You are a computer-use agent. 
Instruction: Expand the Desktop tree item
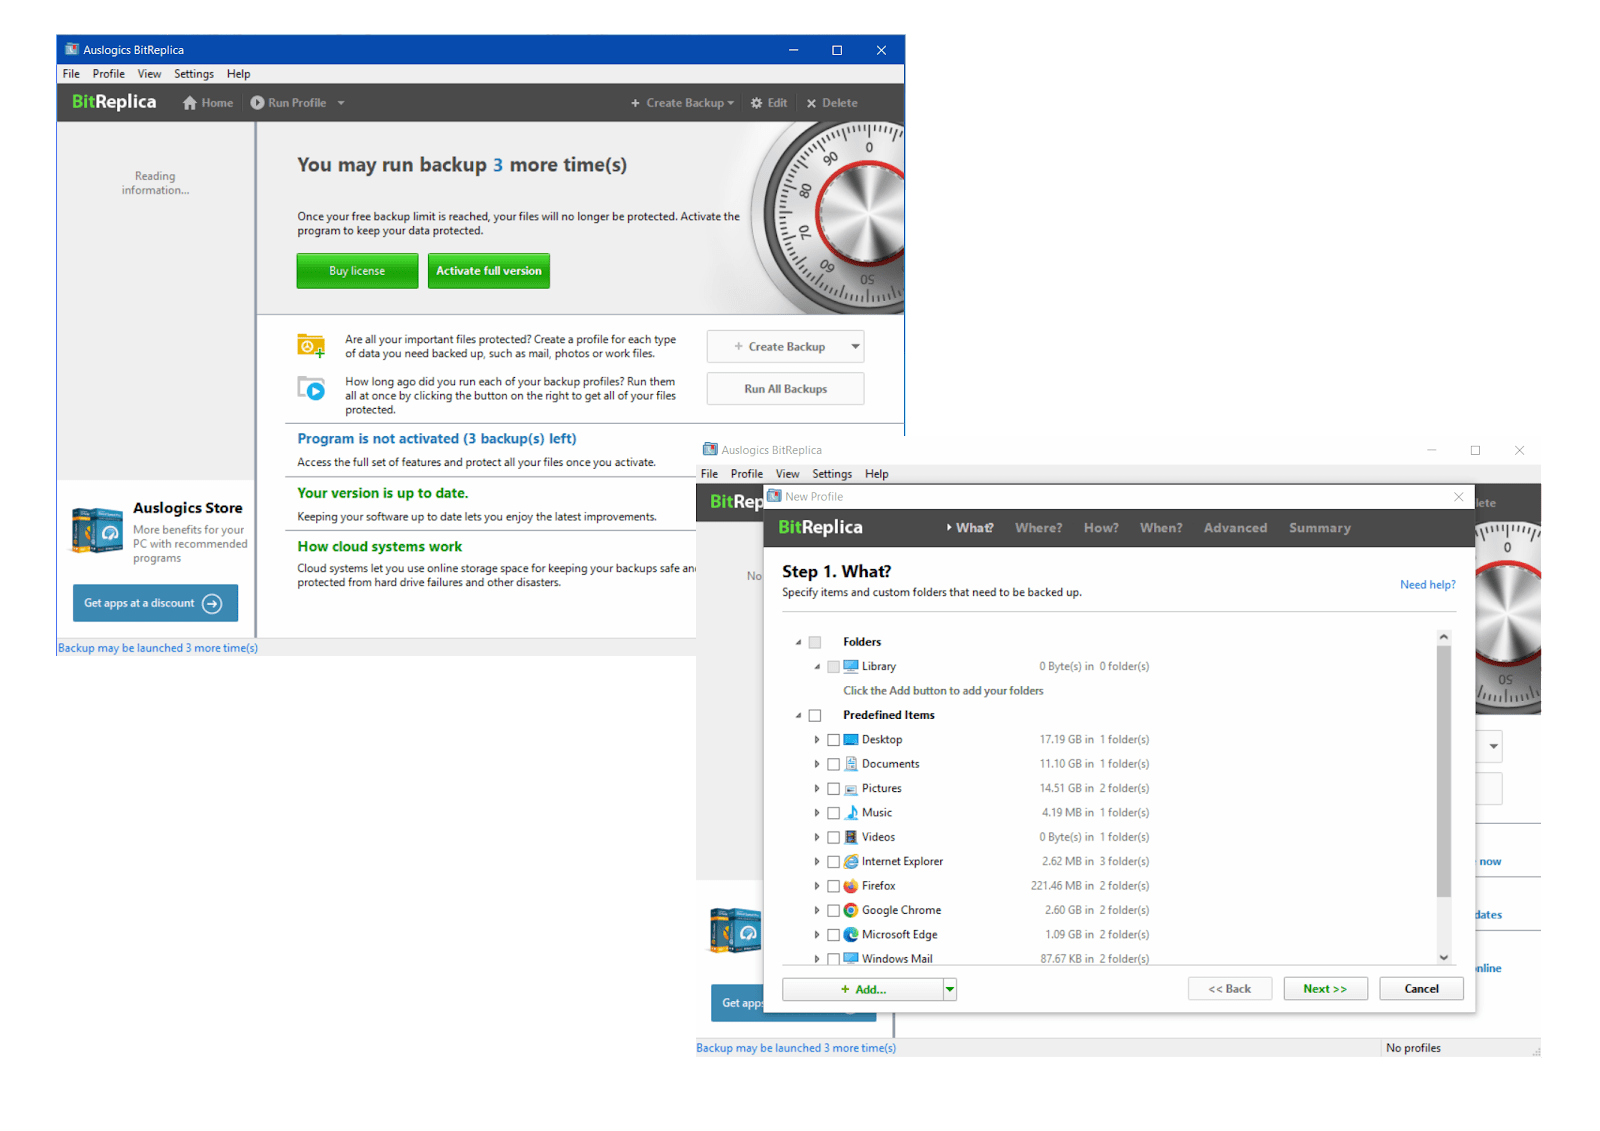[816, 740]
